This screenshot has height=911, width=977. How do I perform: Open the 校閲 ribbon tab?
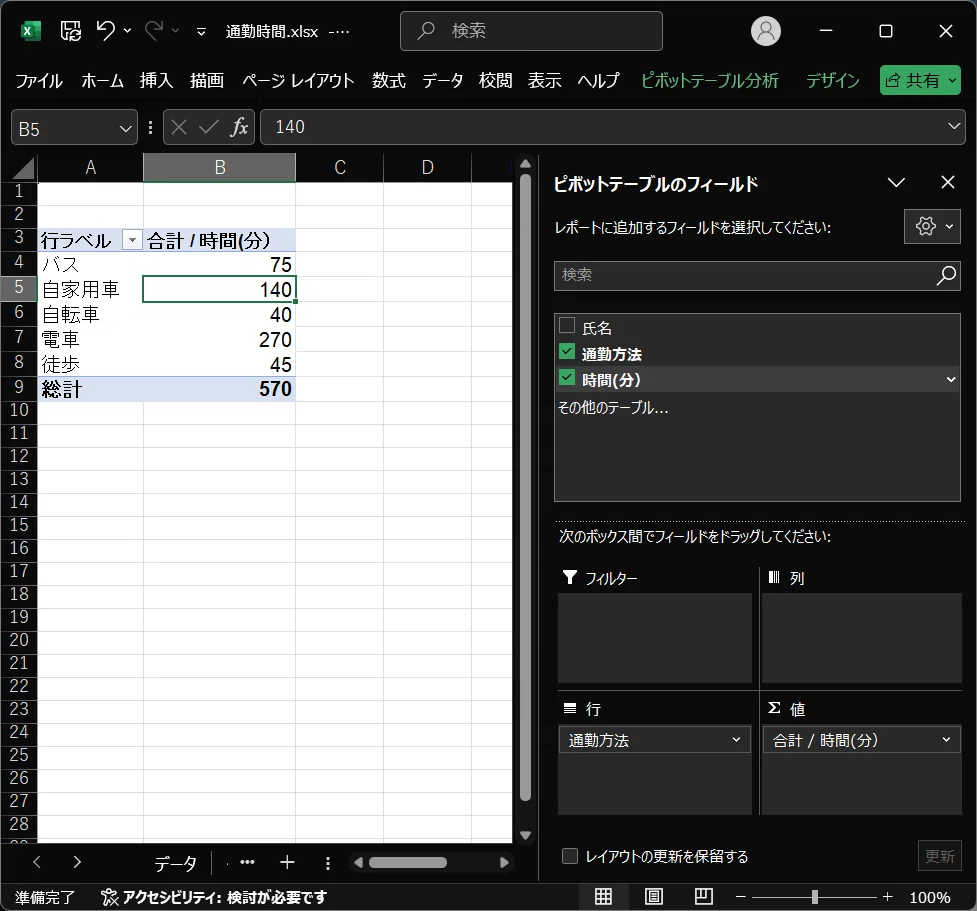495,80
